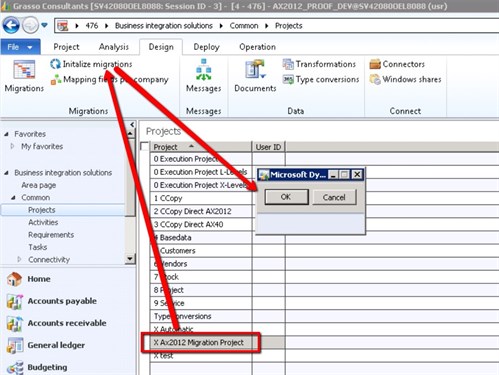Select '2 CCopy Direct AX2012' project row
Viewport: 499px width, 375px height.
coord(201,211)
